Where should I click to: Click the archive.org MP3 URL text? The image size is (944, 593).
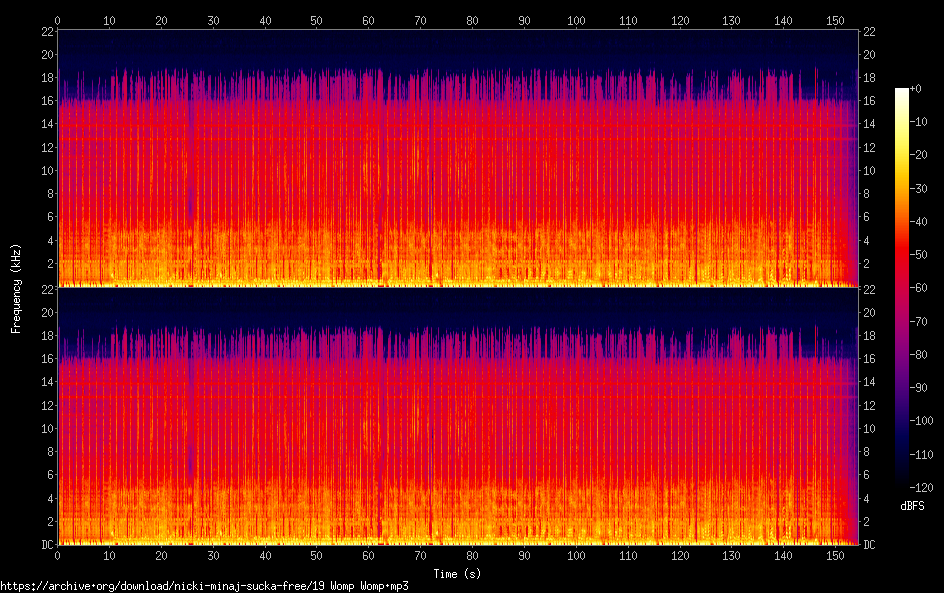pos(204,586)
